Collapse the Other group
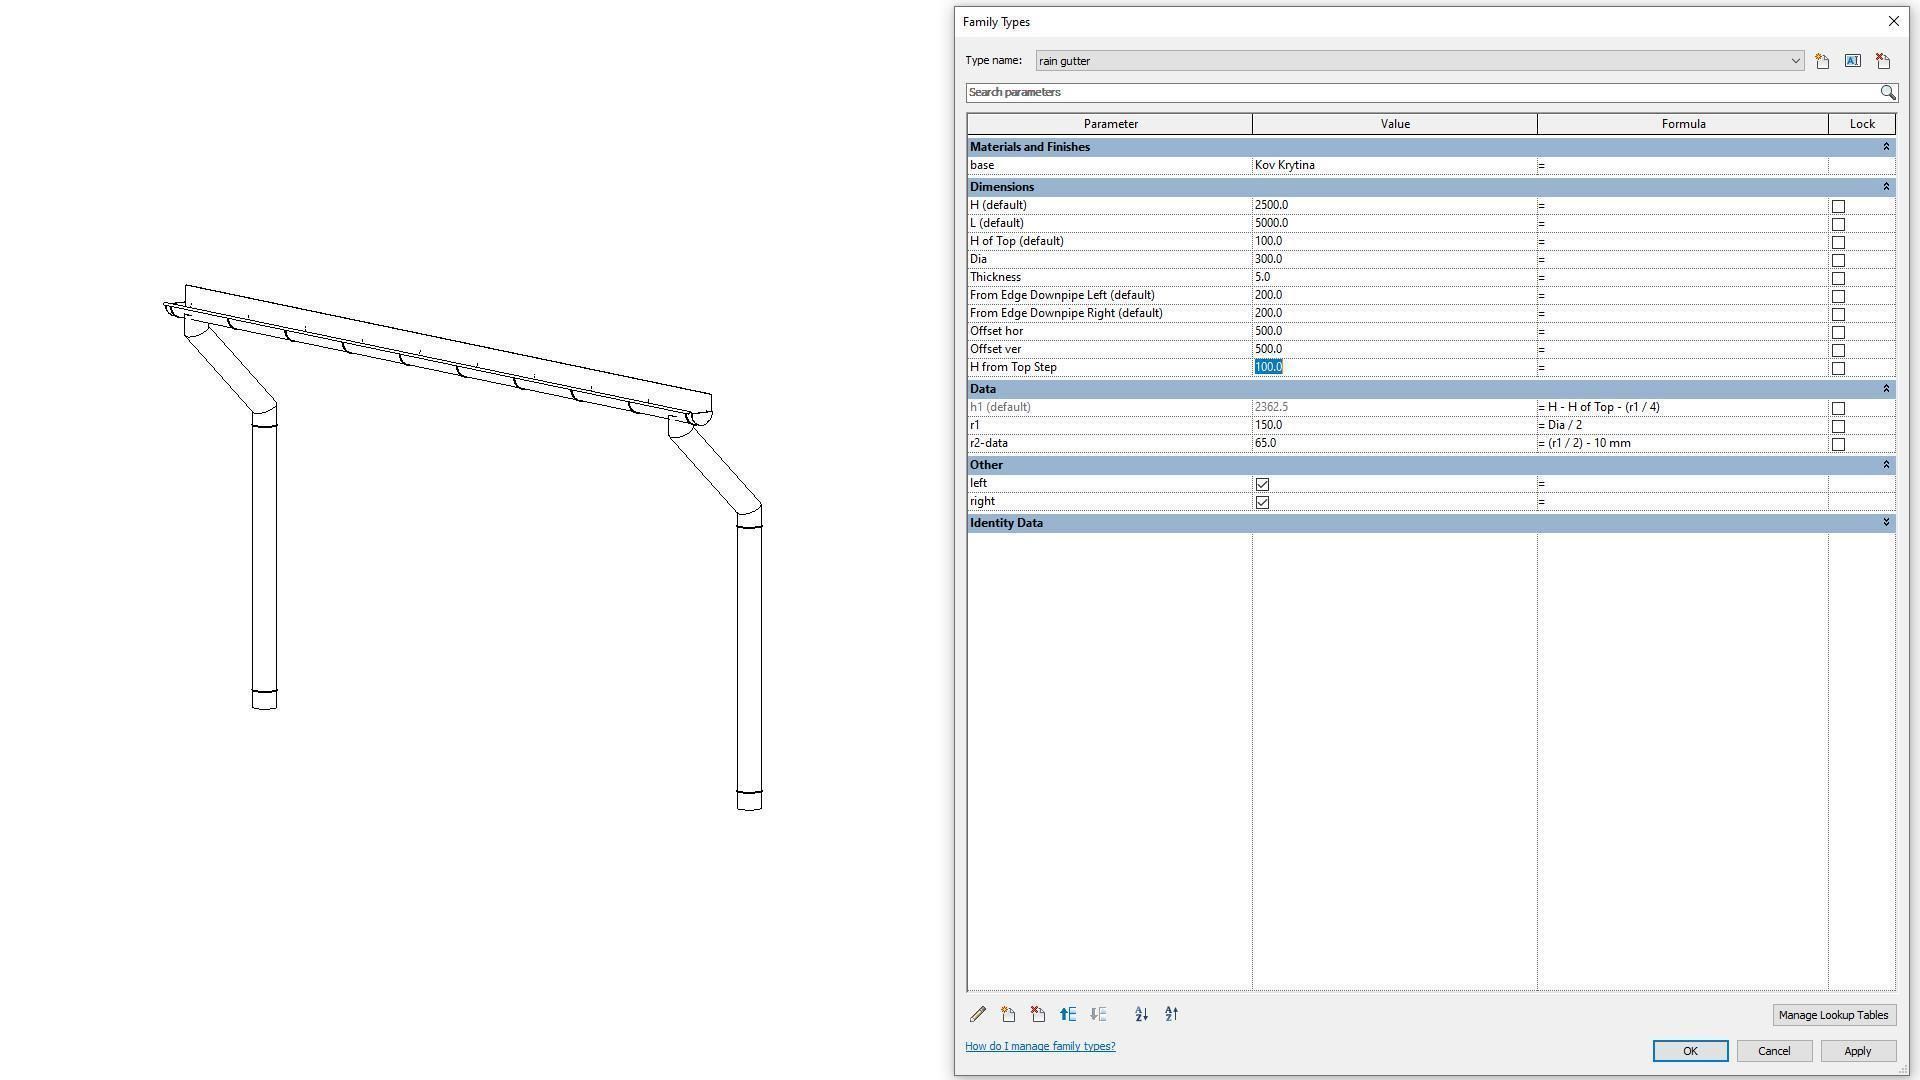This screenshot has width=1920, height=1080. tap(1886, 465)
